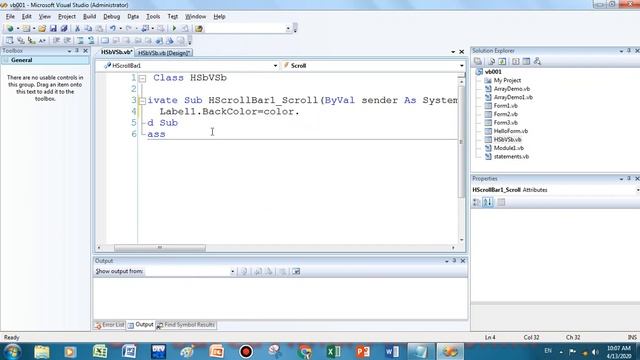Open the Scroll method name dropdown

(x=462, y=66)
